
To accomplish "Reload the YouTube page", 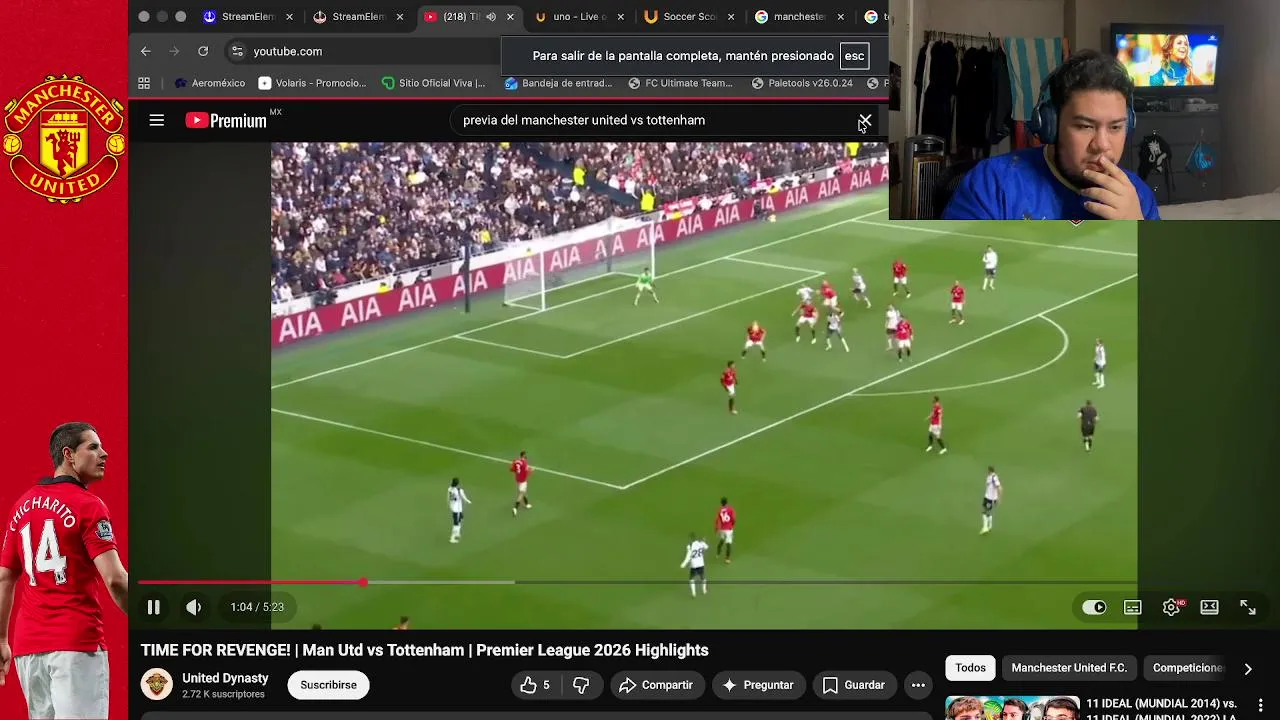I will (x=203, y=51).
